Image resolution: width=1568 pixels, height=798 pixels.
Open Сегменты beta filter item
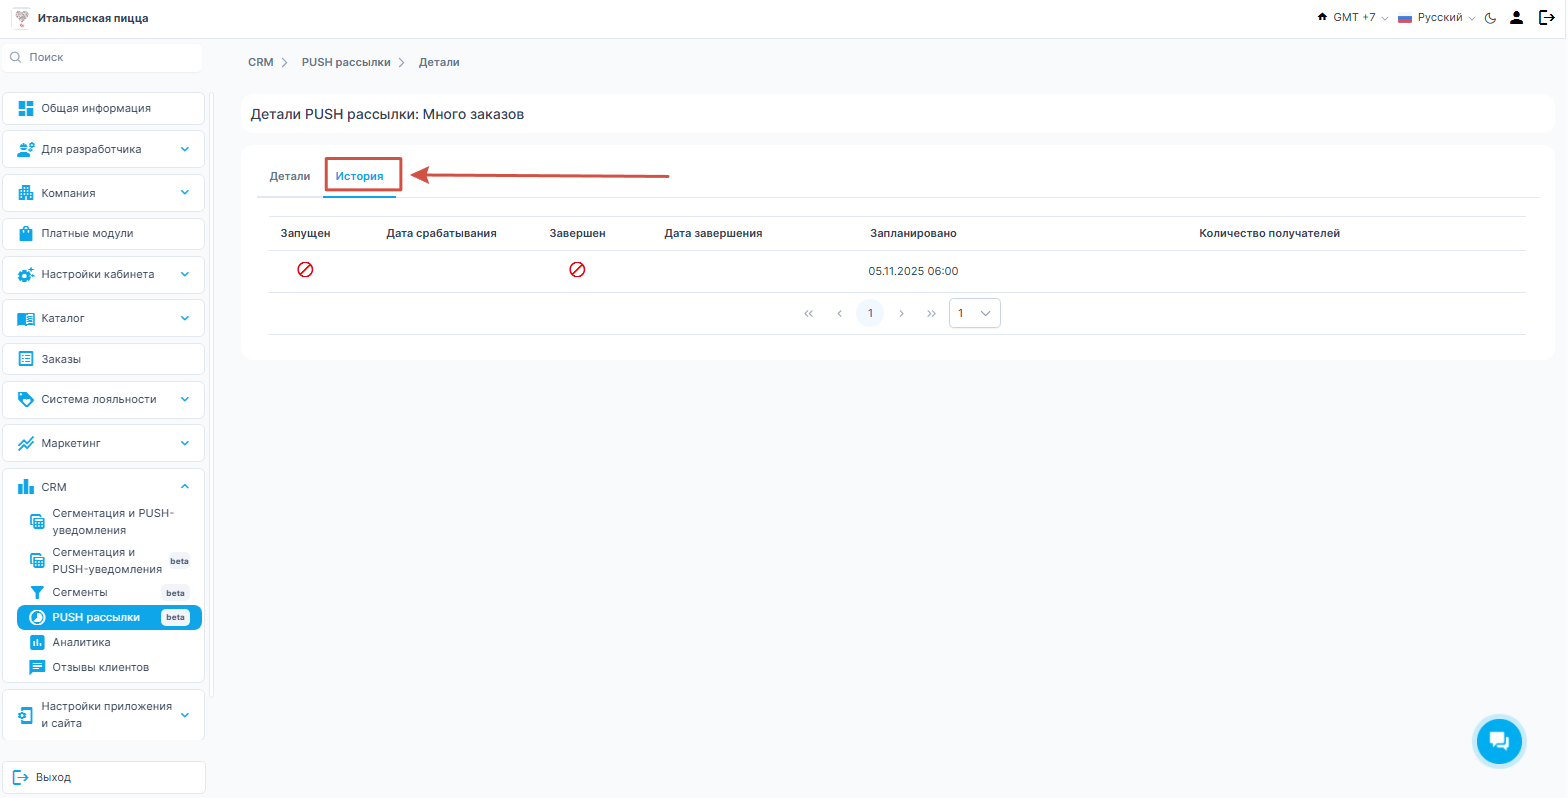(80, 592)
